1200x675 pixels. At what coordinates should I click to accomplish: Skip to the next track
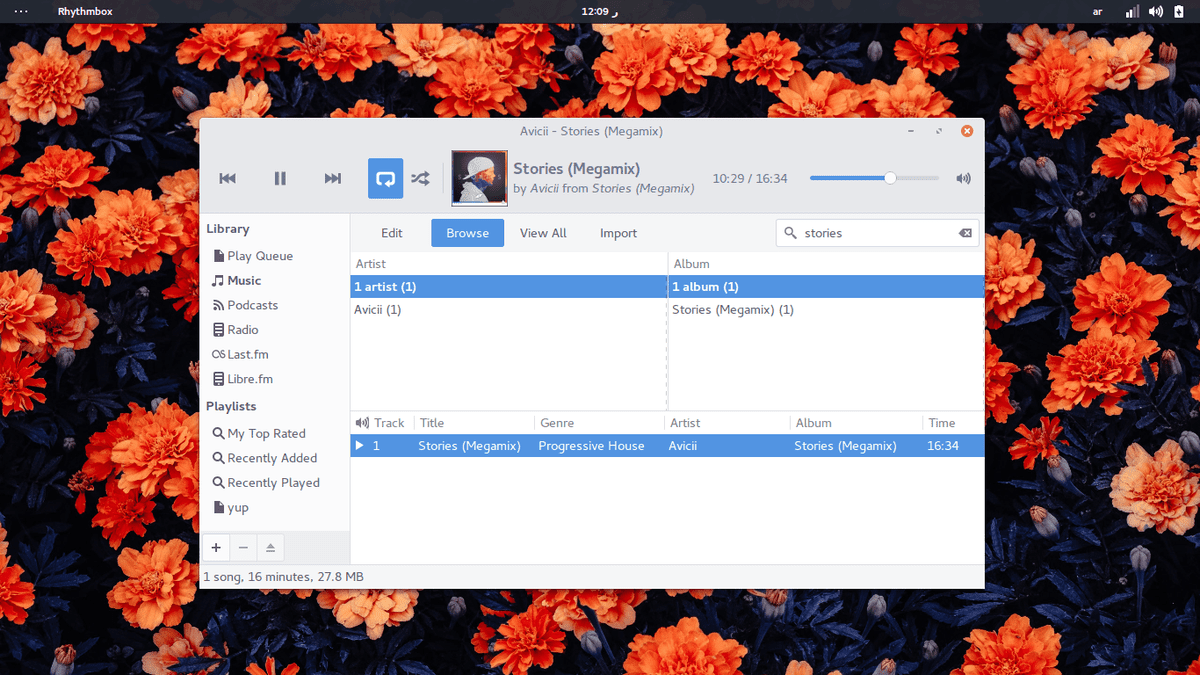point(333,179)
